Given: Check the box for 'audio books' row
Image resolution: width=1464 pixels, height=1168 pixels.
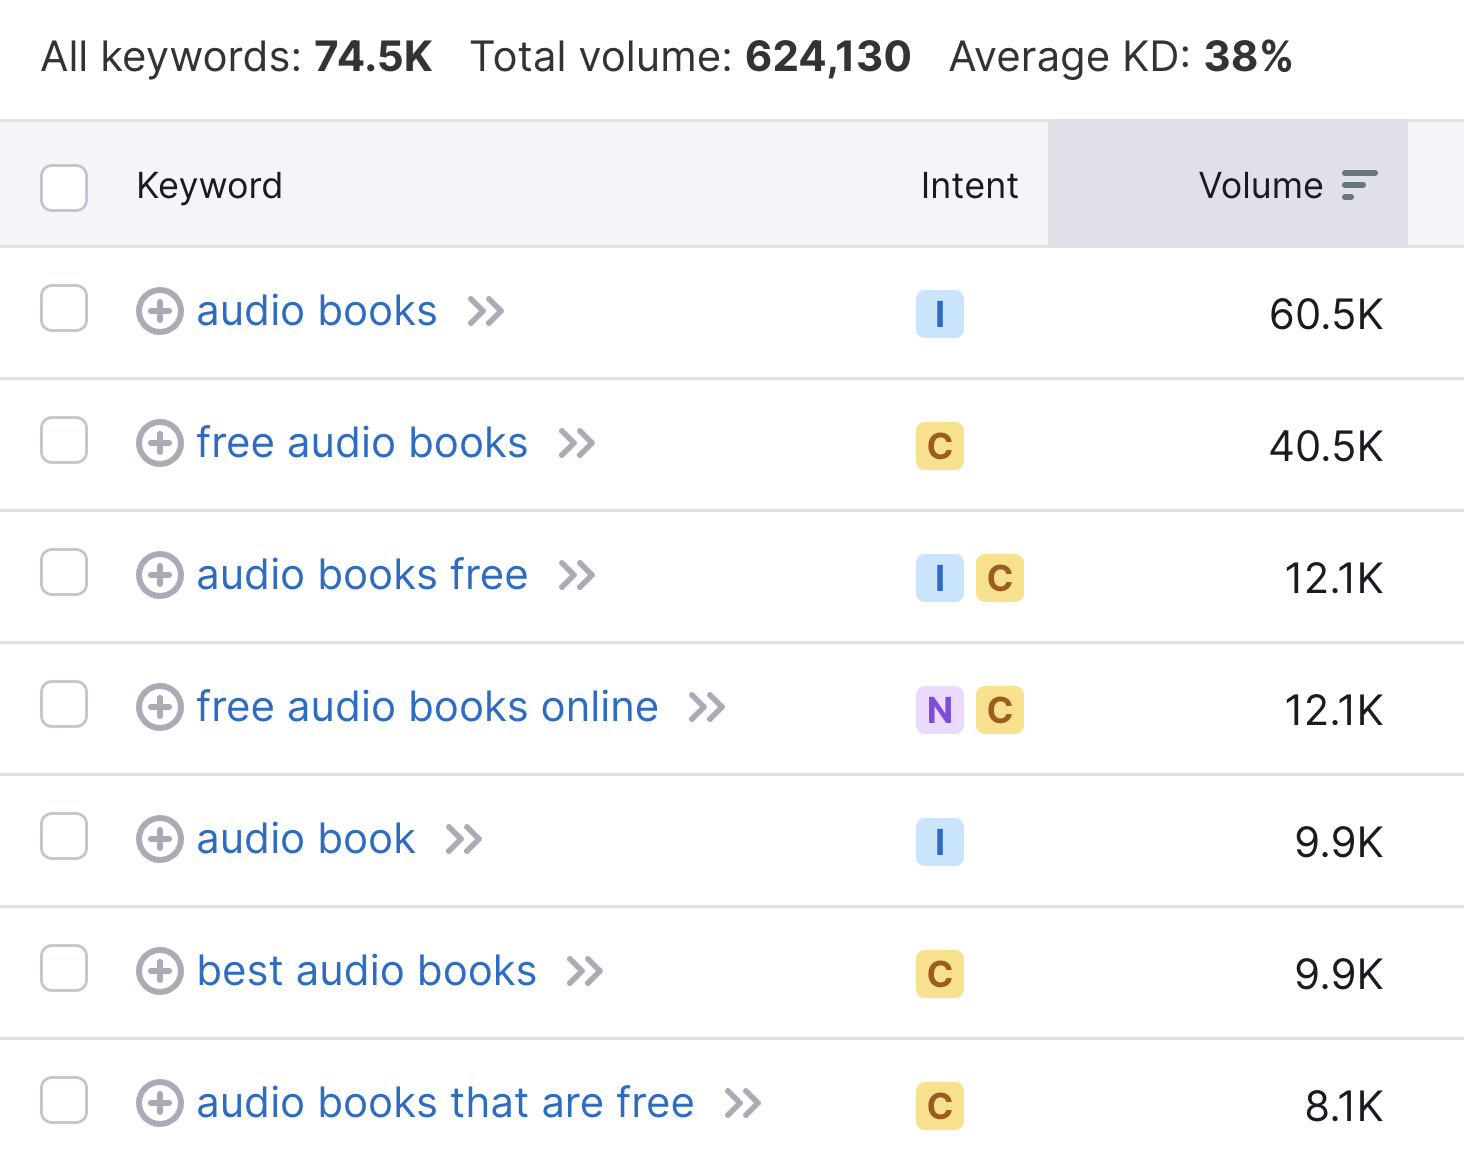Looking at the screenshot, I should point(64,308).
